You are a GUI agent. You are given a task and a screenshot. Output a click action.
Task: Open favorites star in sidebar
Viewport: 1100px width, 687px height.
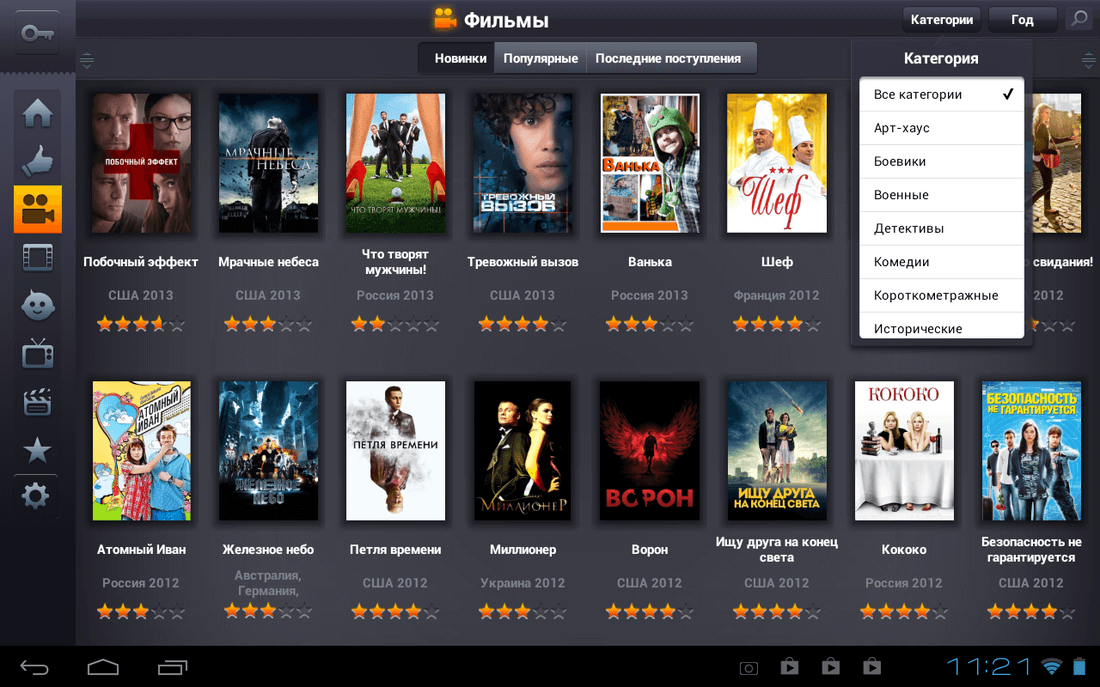(x=37, y=450)
